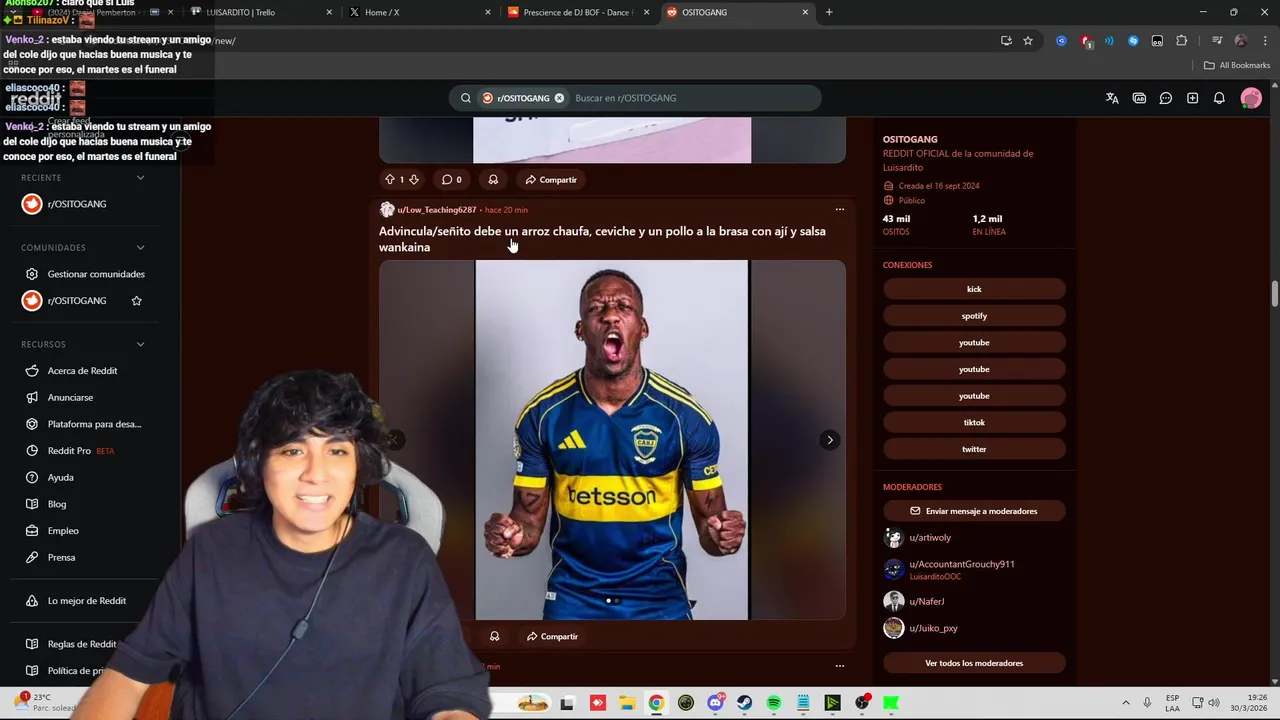Image resolution: width=1280 pixels, height=720 pixels.
Task: Click the page vertical scrollbar thumb
Action: (1274, 295)
